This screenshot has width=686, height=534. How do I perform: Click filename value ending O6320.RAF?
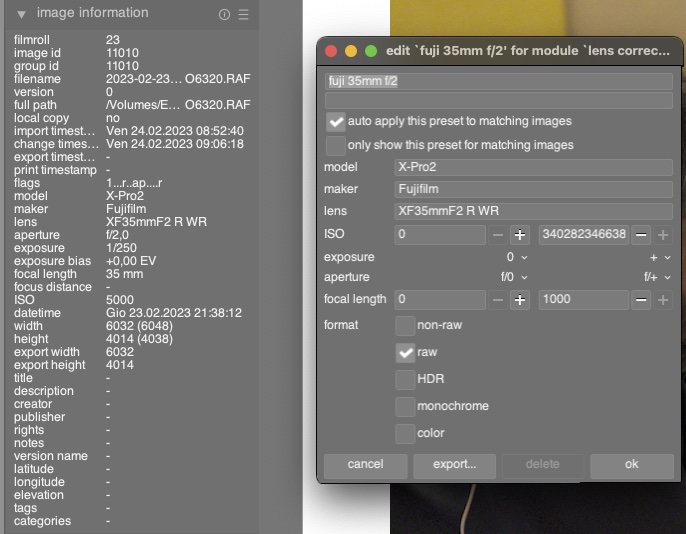[x=178, y=79]
